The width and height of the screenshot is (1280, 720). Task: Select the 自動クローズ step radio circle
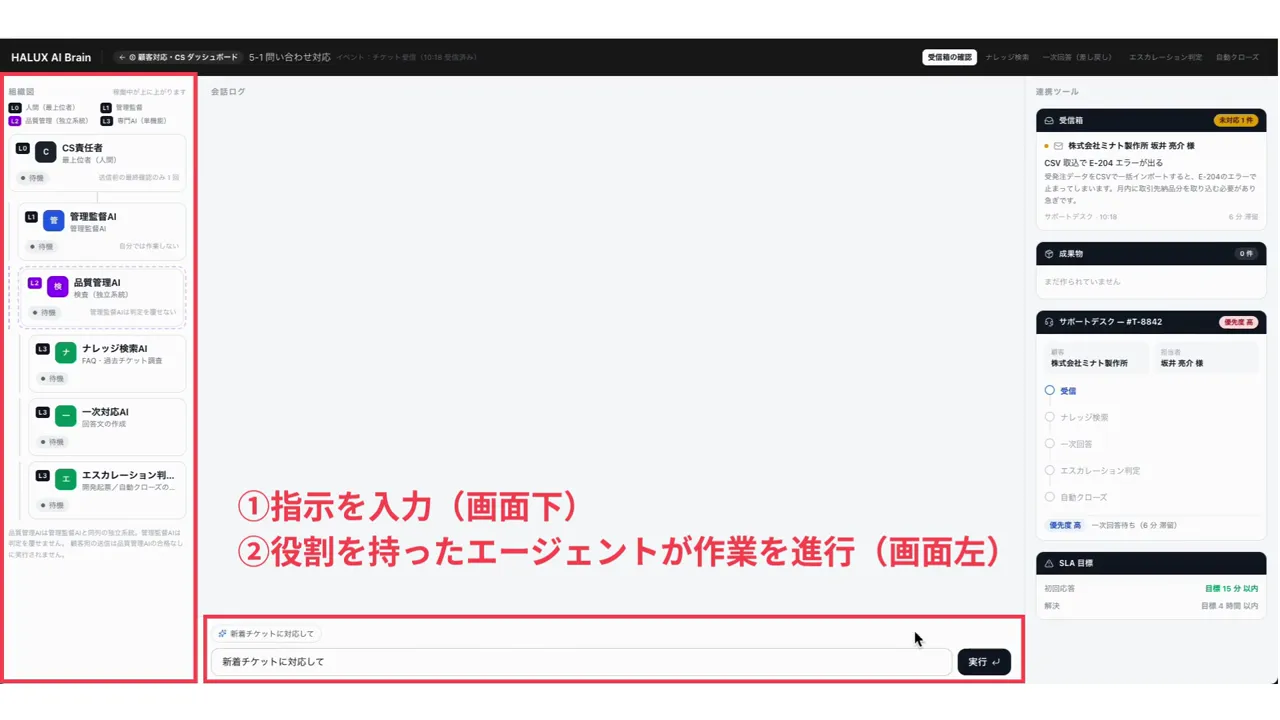click(1050, 496)
